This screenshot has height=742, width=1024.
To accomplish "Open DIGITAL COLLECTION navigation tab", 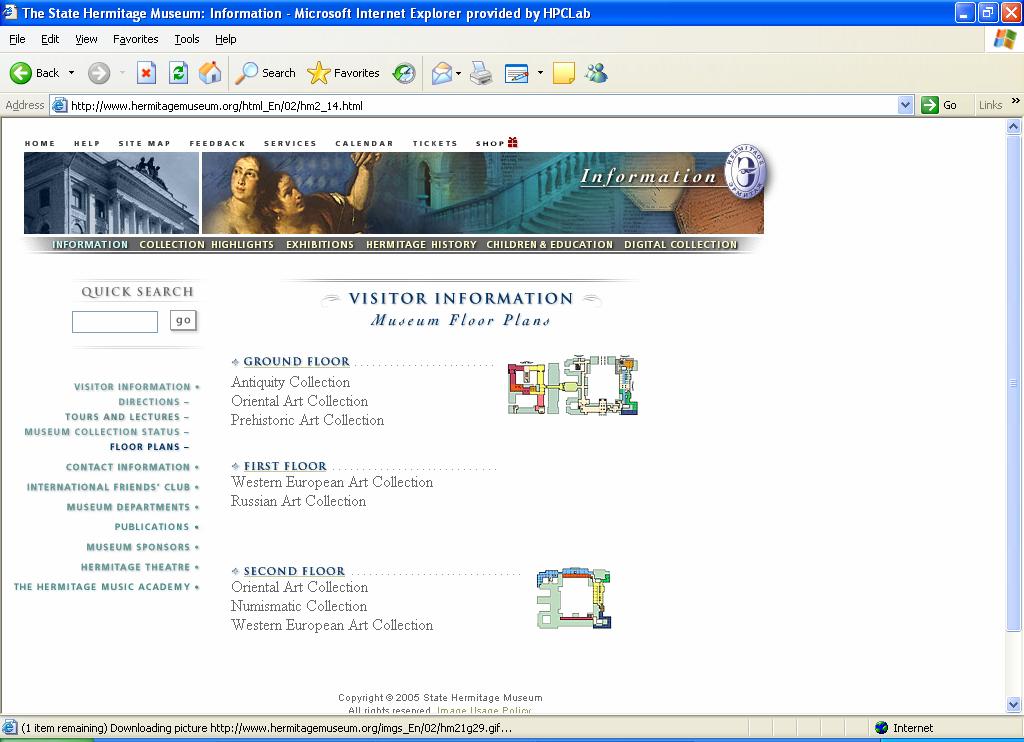I will (x=680, y=244).
